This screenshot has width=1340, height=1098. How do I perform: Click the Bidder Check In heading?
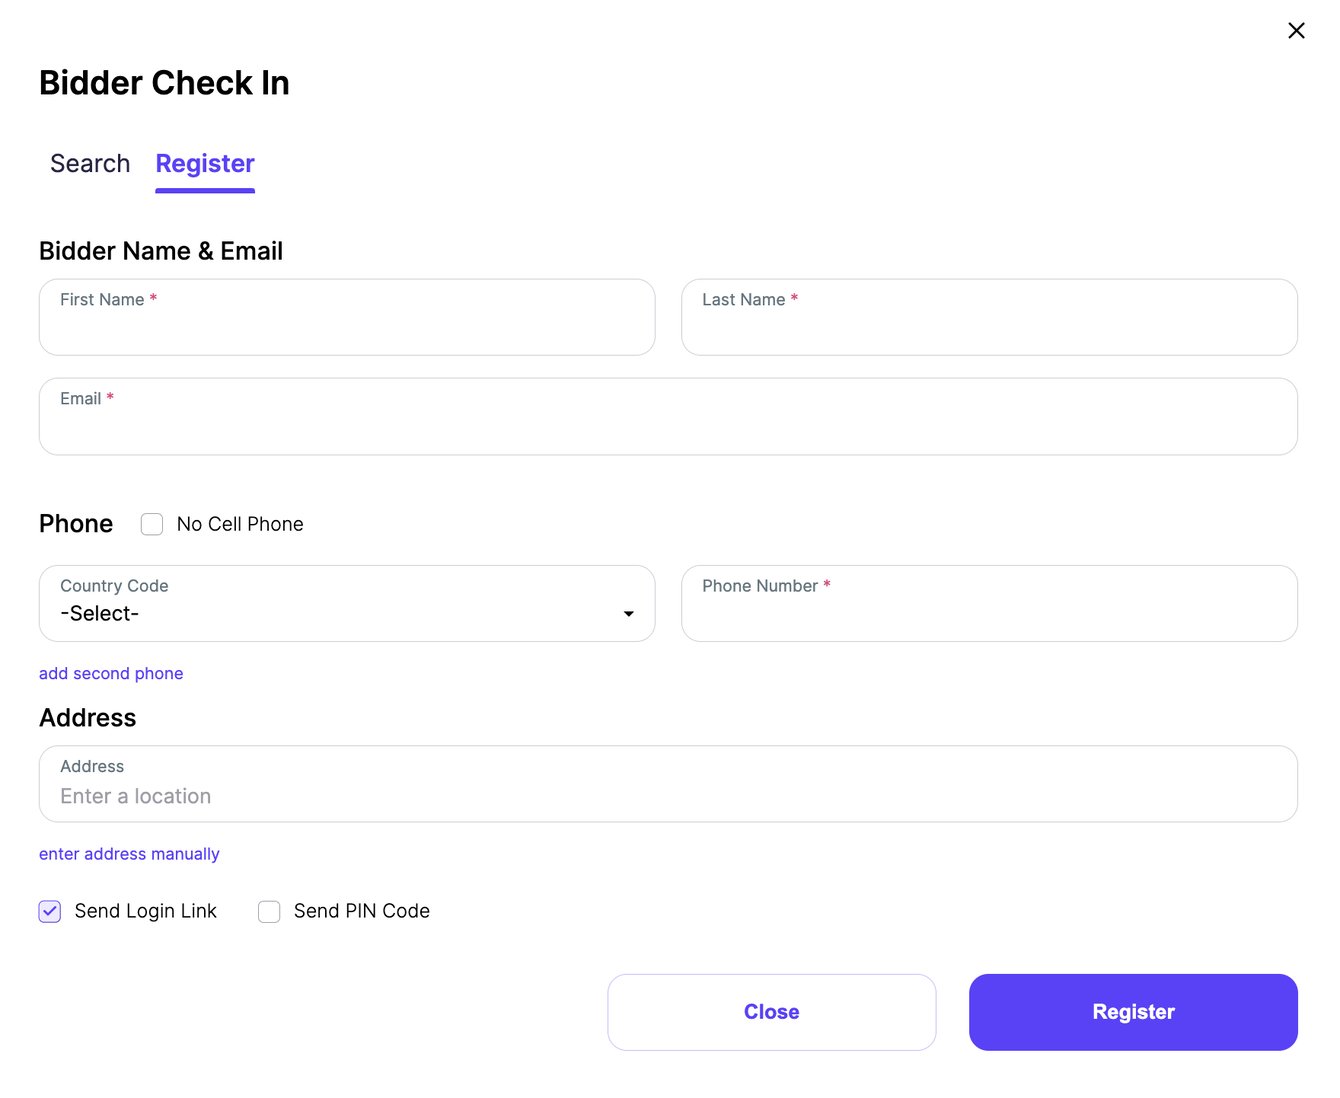[164, 82]
